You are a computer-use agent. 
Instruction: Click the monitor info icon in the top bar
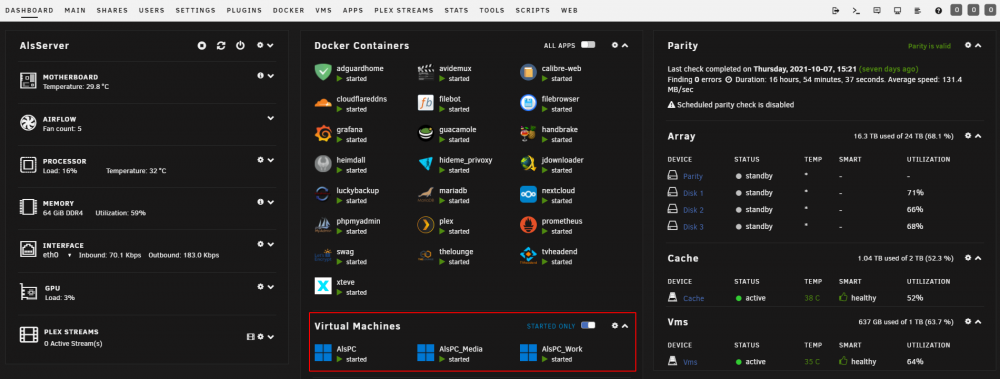pos(897,10)
